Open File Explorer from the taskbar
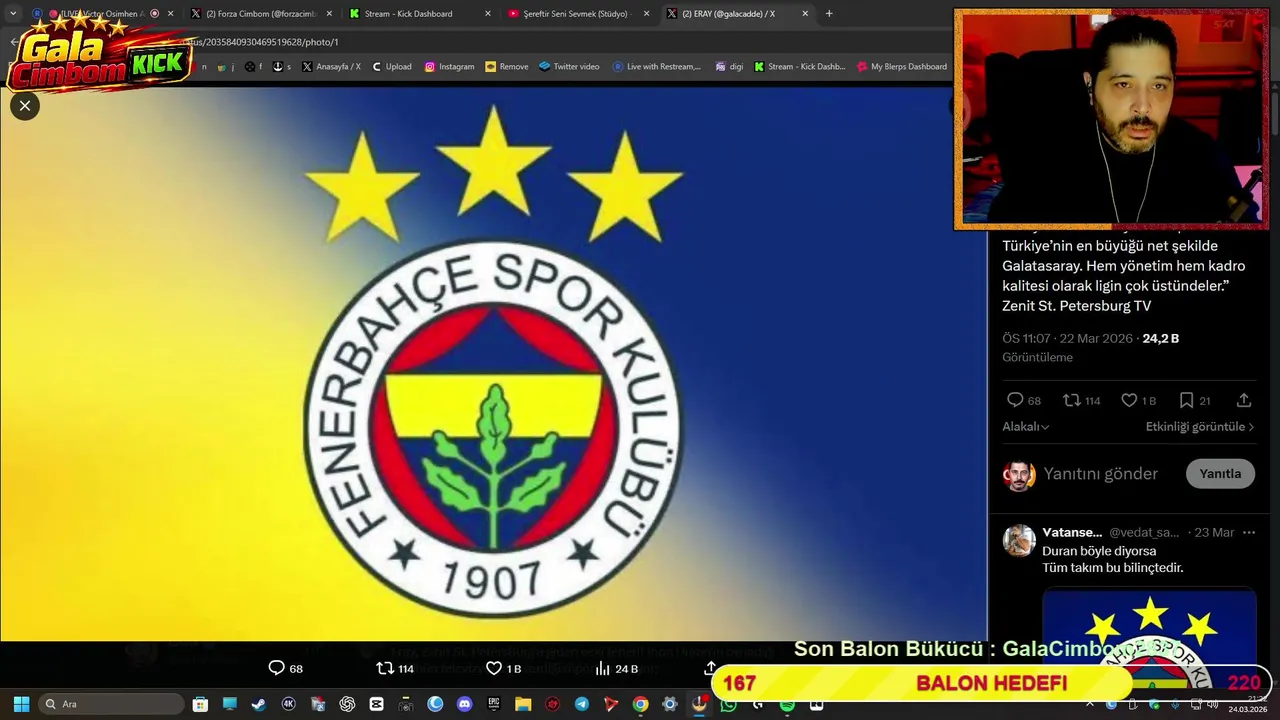 [x=523, y=704]
